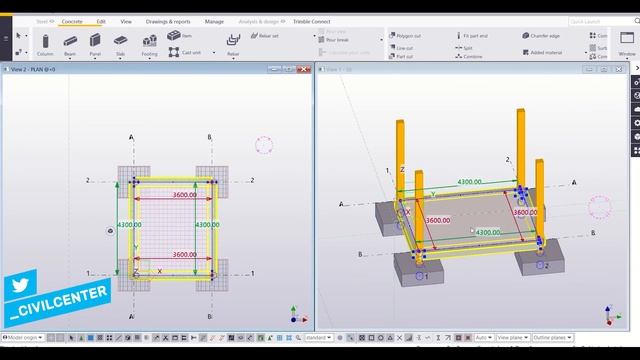The width and height of the screenshot is (640, 360).
Task: Click the pink dashed circle in plan view
Action: [264, 145]
